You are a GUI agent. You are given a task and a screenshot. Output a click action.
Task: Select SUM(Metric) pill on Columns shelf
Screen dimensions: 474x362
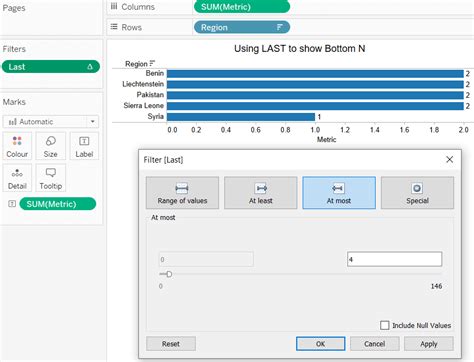click(242, 7)
